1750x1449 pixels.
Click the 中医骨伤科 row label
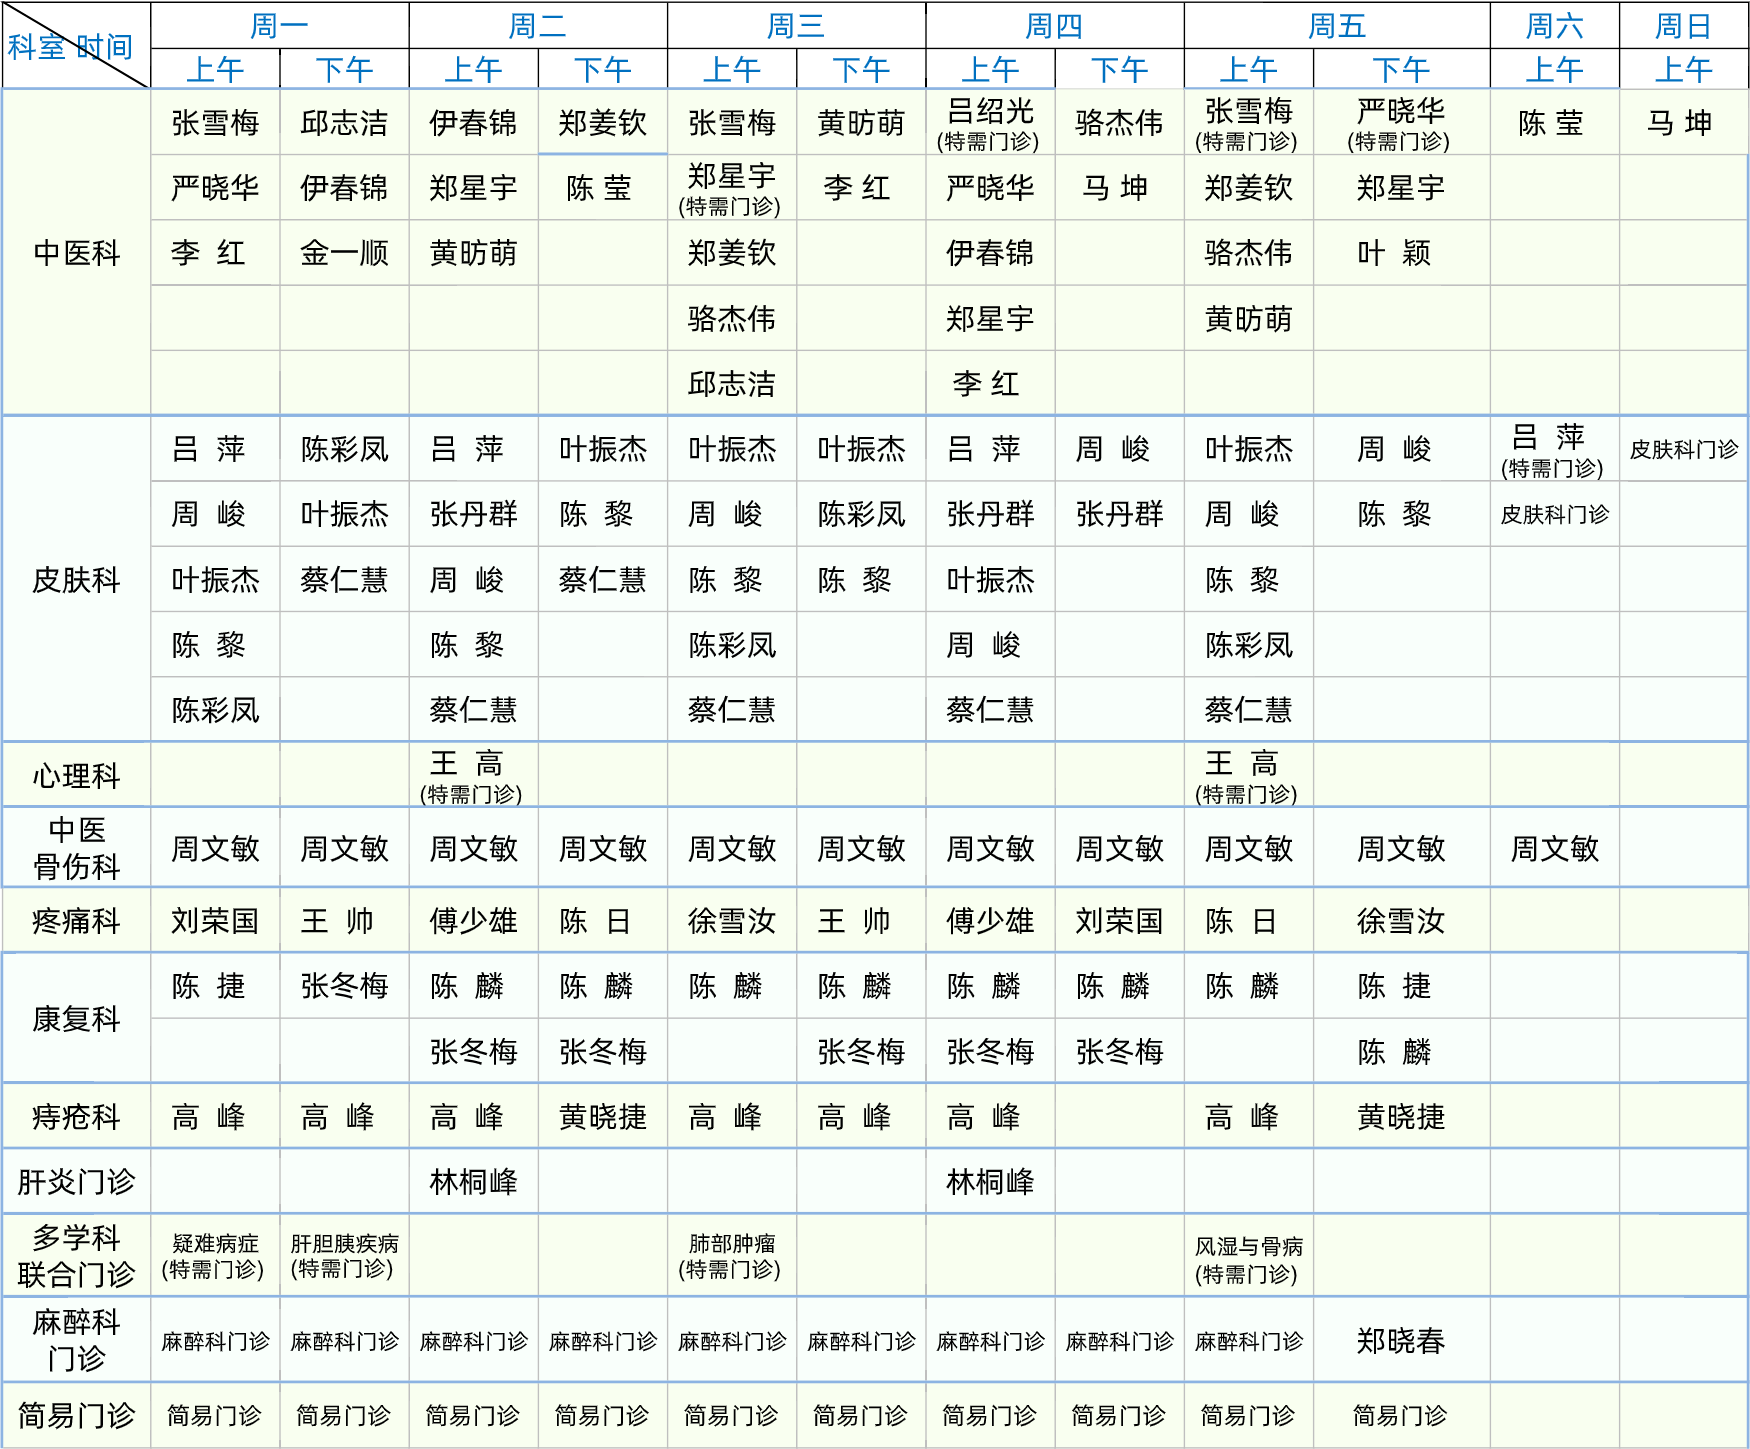click(x=76, y=848)
